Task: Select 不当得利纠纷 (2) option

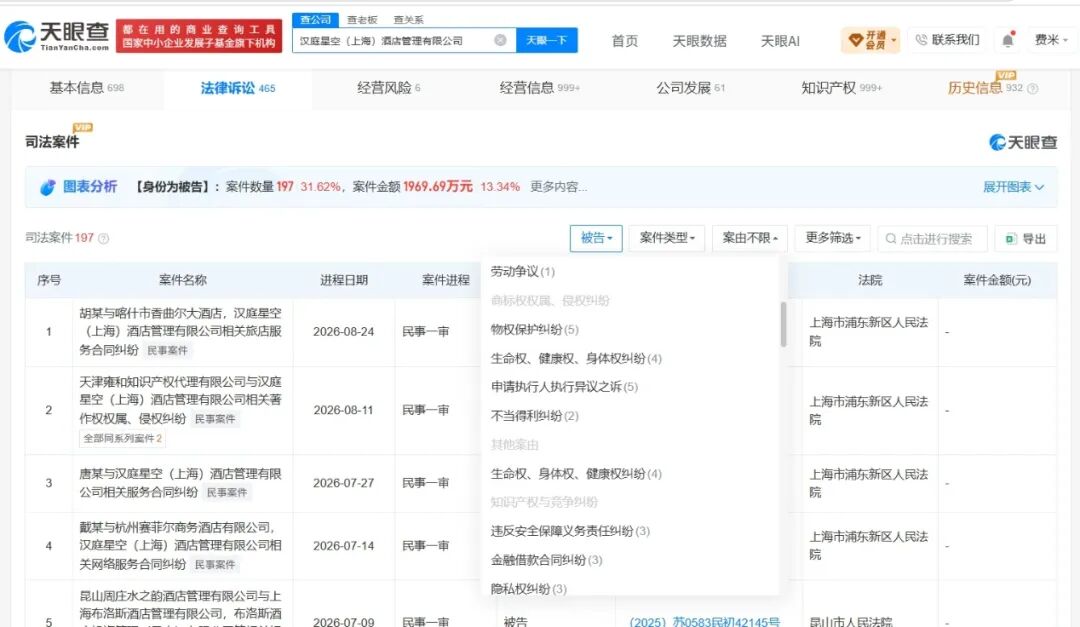Action: pyautogui.click(x=534, y=415)
